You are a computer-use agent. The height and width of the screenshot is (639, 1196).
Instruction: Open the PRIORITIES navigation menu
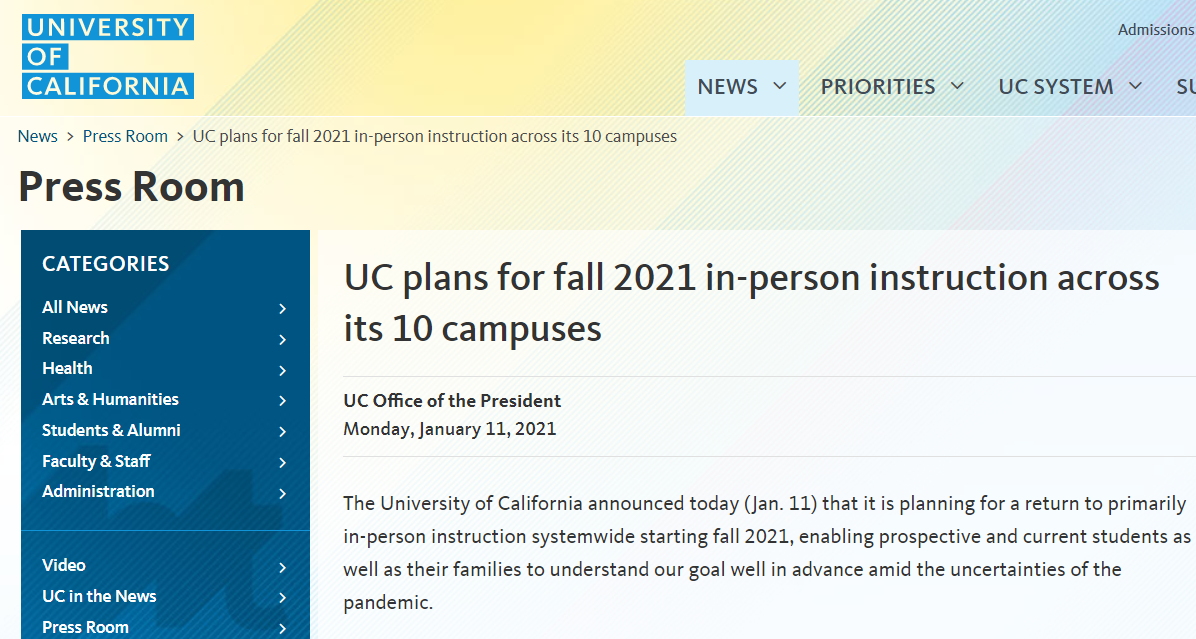pyautogui.click(x=878, y=87)
